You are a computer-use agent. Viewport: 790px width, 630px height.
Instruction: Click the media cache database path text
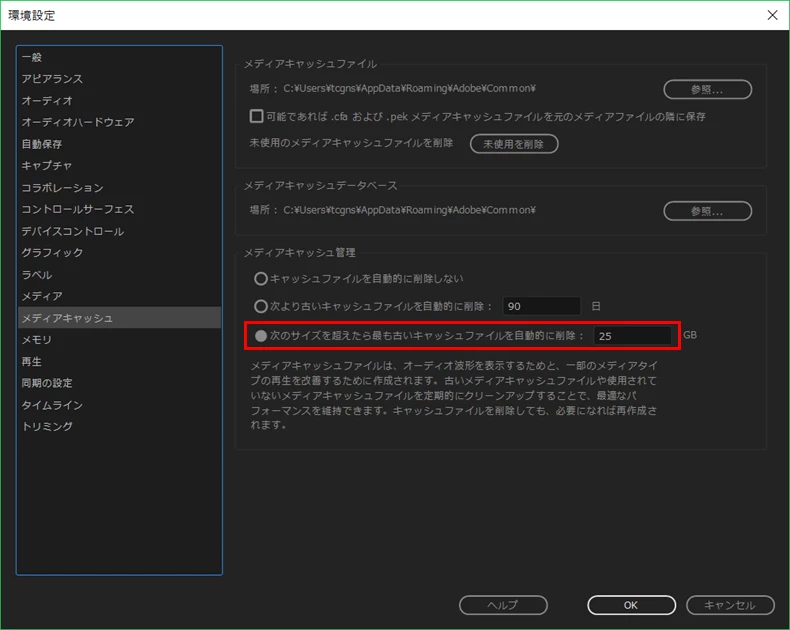tap(409, 210)
